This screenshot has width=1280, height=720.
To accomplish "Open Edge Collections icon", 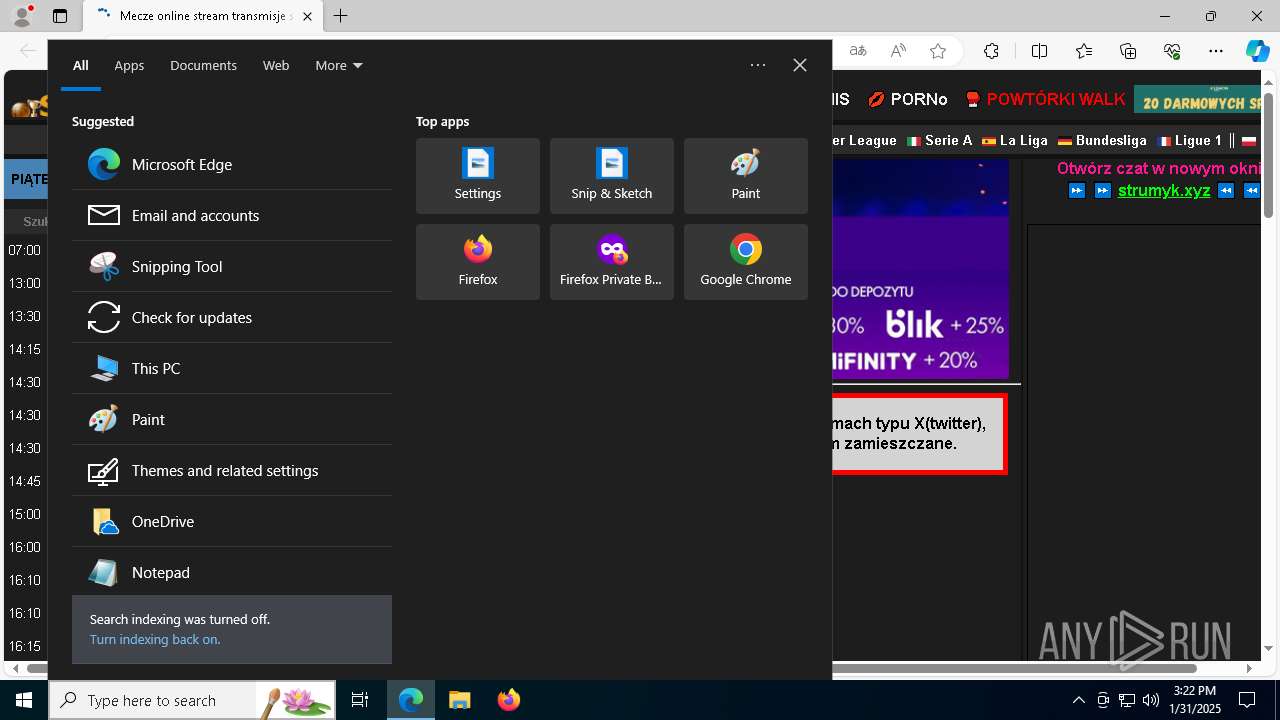I will 1128,51.
